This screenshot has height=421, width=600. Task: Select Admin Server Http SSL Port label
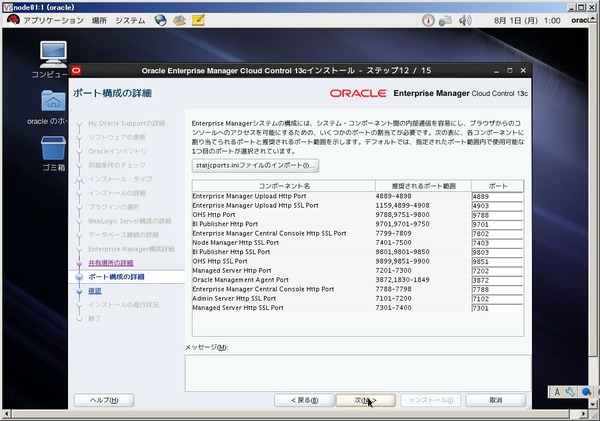pyautogui.click(x=234, y=299)
